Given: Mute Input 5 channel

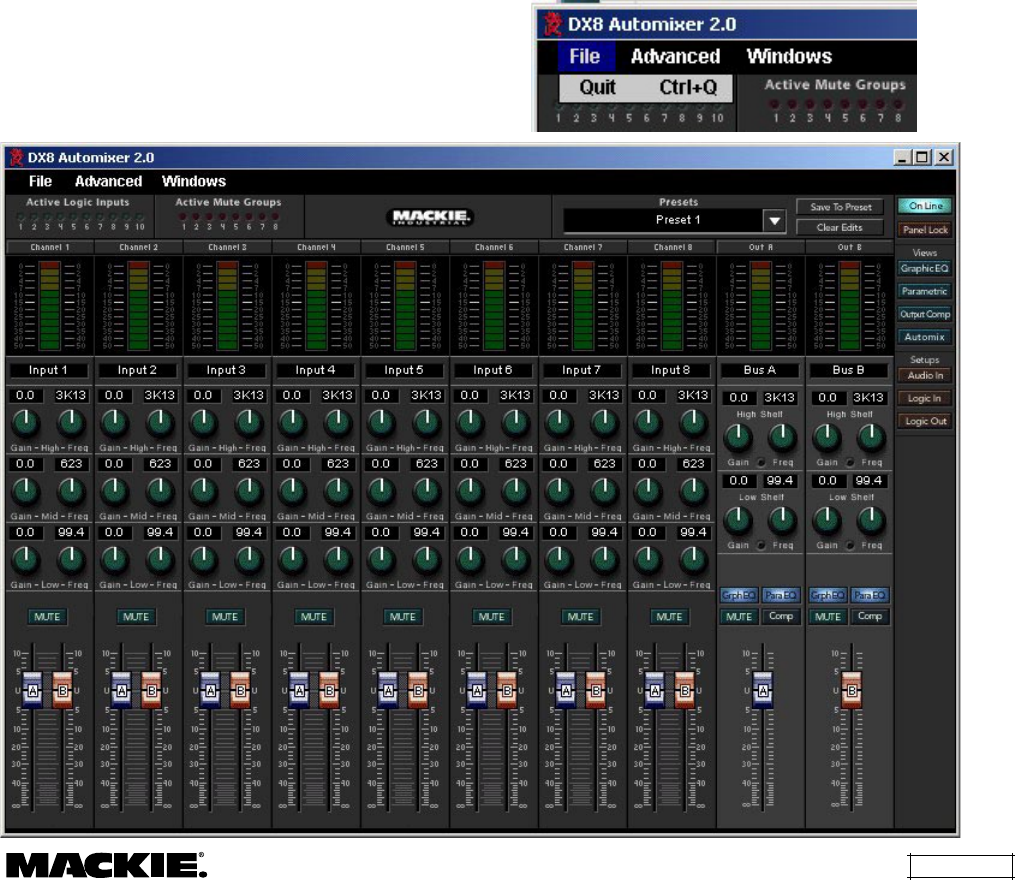Looking at the screenshot, I should (403, 616).
